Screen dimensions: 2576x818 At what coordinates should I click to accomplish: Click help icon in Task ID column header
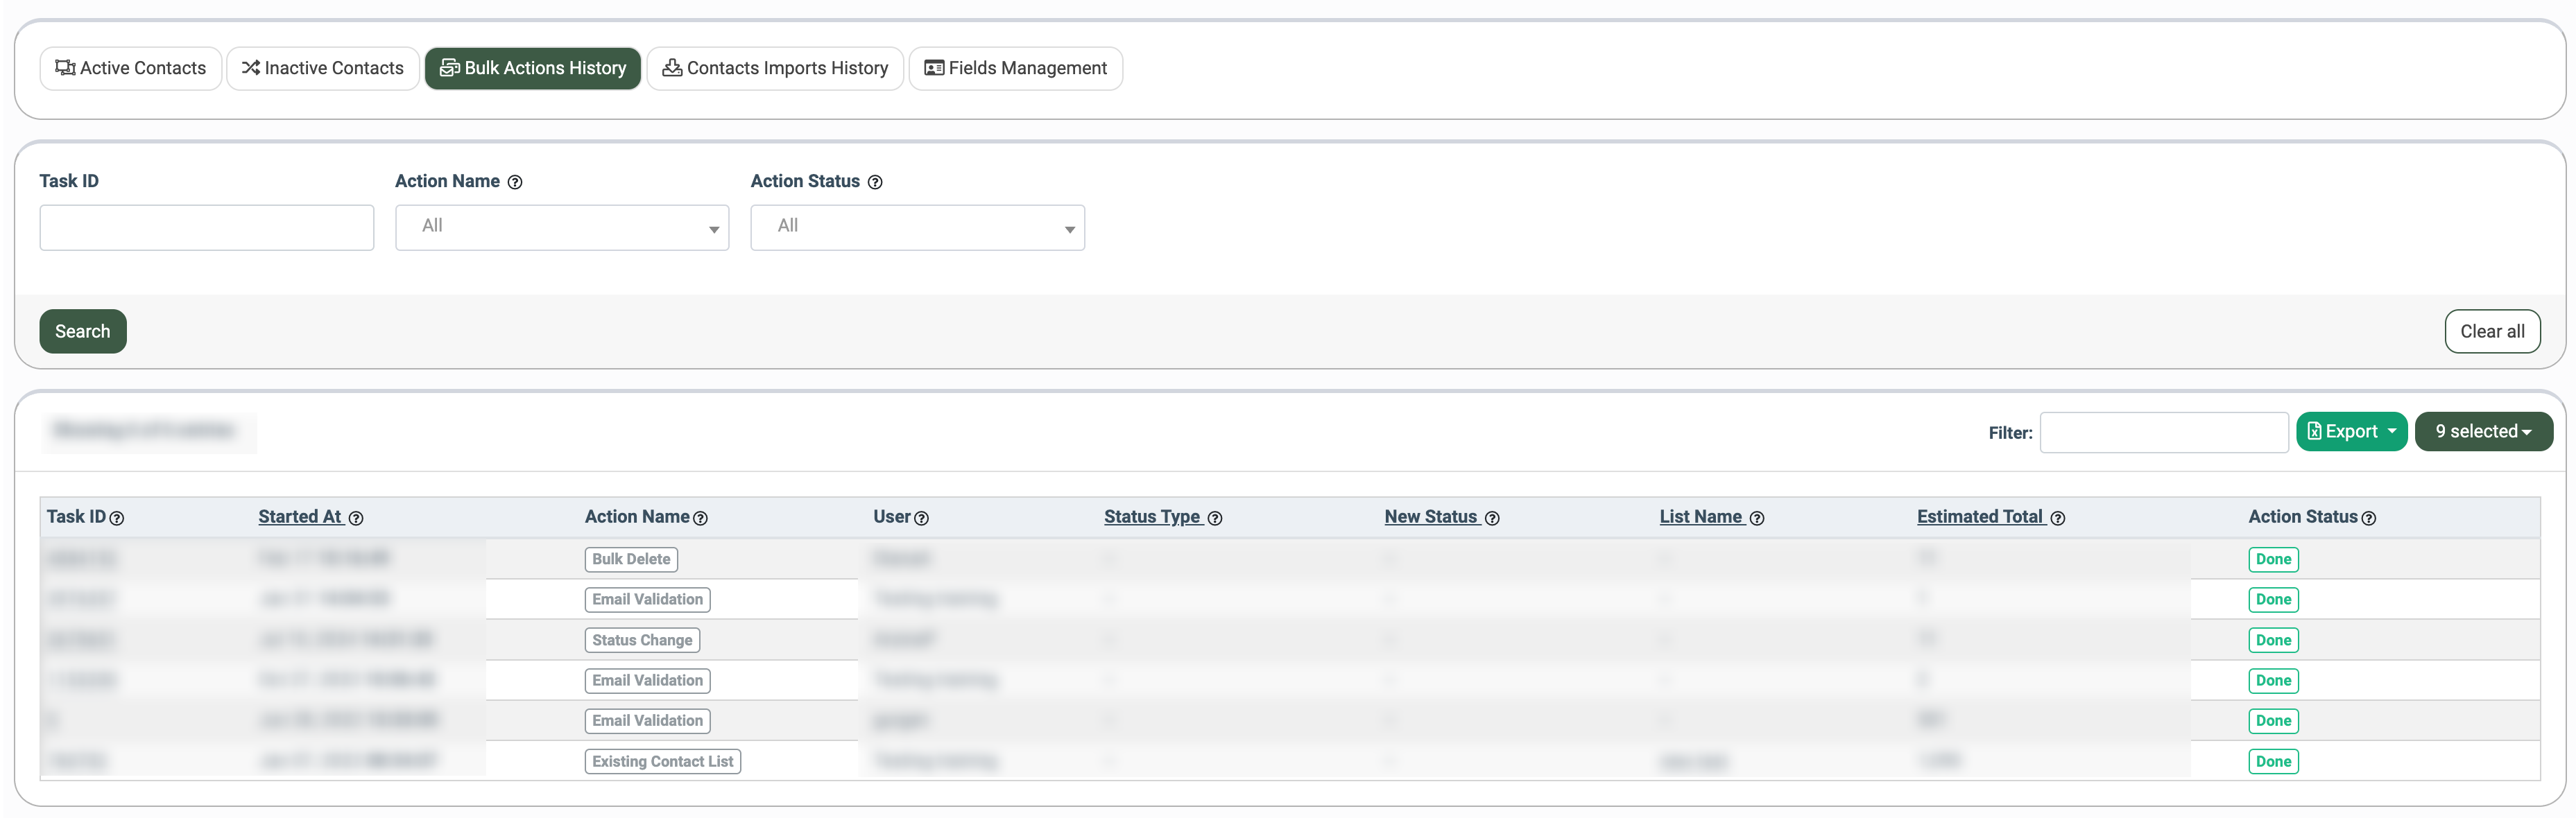point(117,518)
